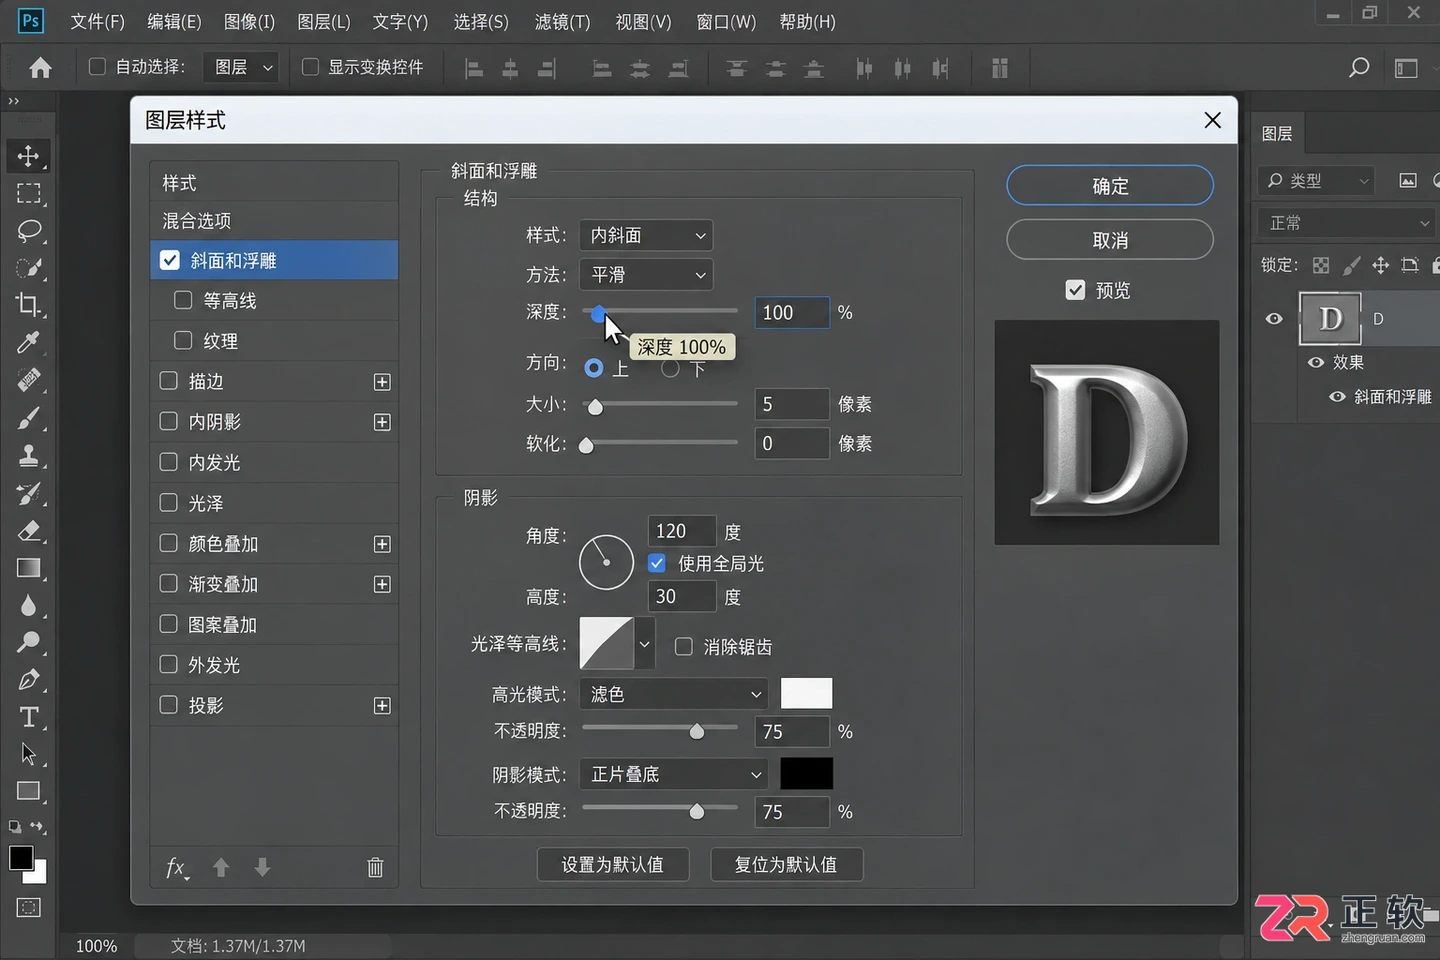This screenshot has width=1440, height=960.
Task: Select the Clone Stamp tool
Action: (x=28, y=456)
